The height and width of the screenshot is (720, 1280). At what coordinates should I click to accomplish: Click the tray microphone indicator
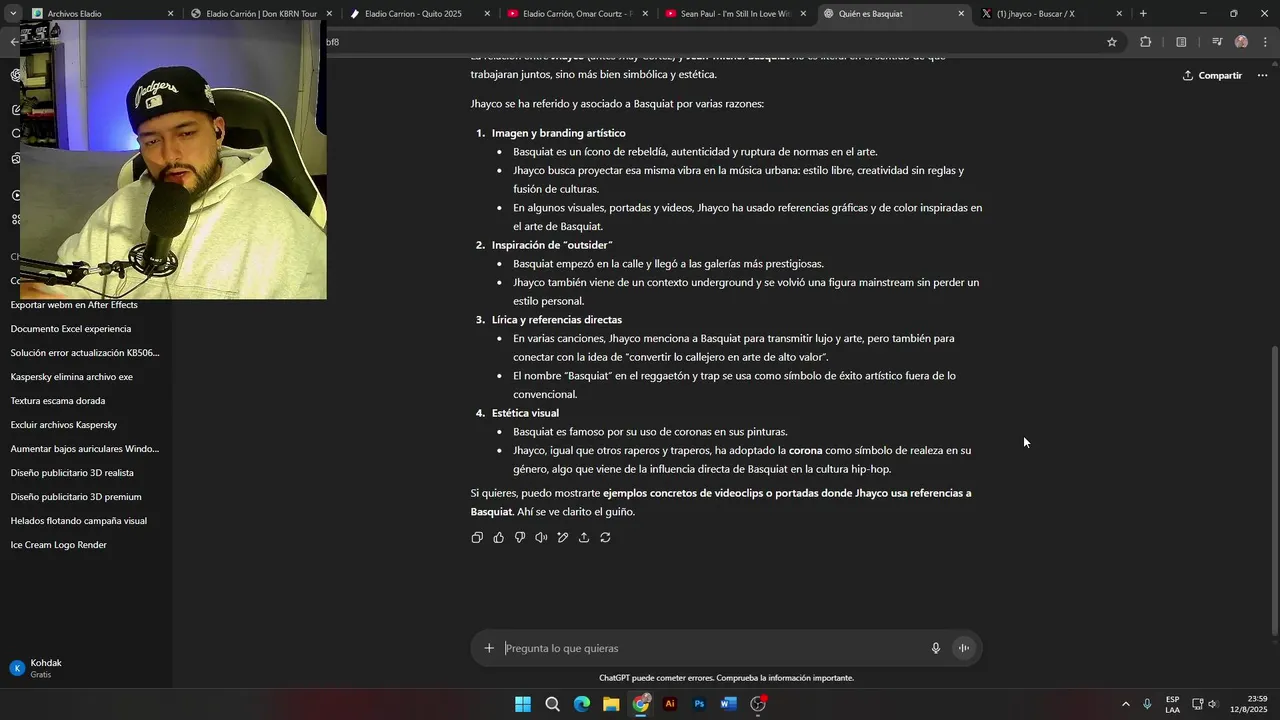pos(1147,704)
